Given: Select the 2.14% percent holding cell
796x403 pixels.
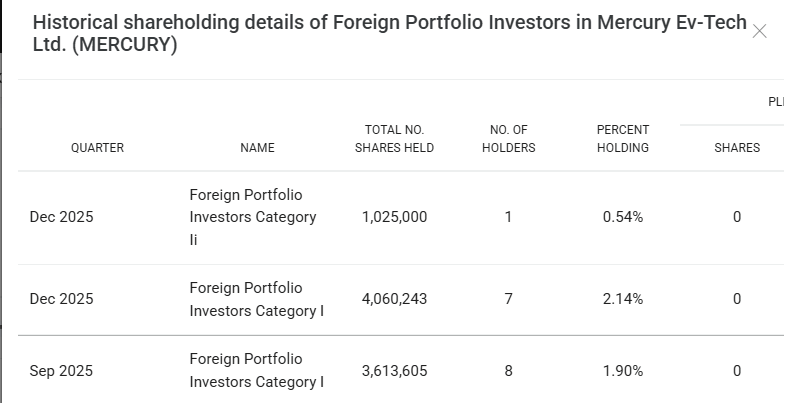Looking at the screenshot, I should point(622,299).
